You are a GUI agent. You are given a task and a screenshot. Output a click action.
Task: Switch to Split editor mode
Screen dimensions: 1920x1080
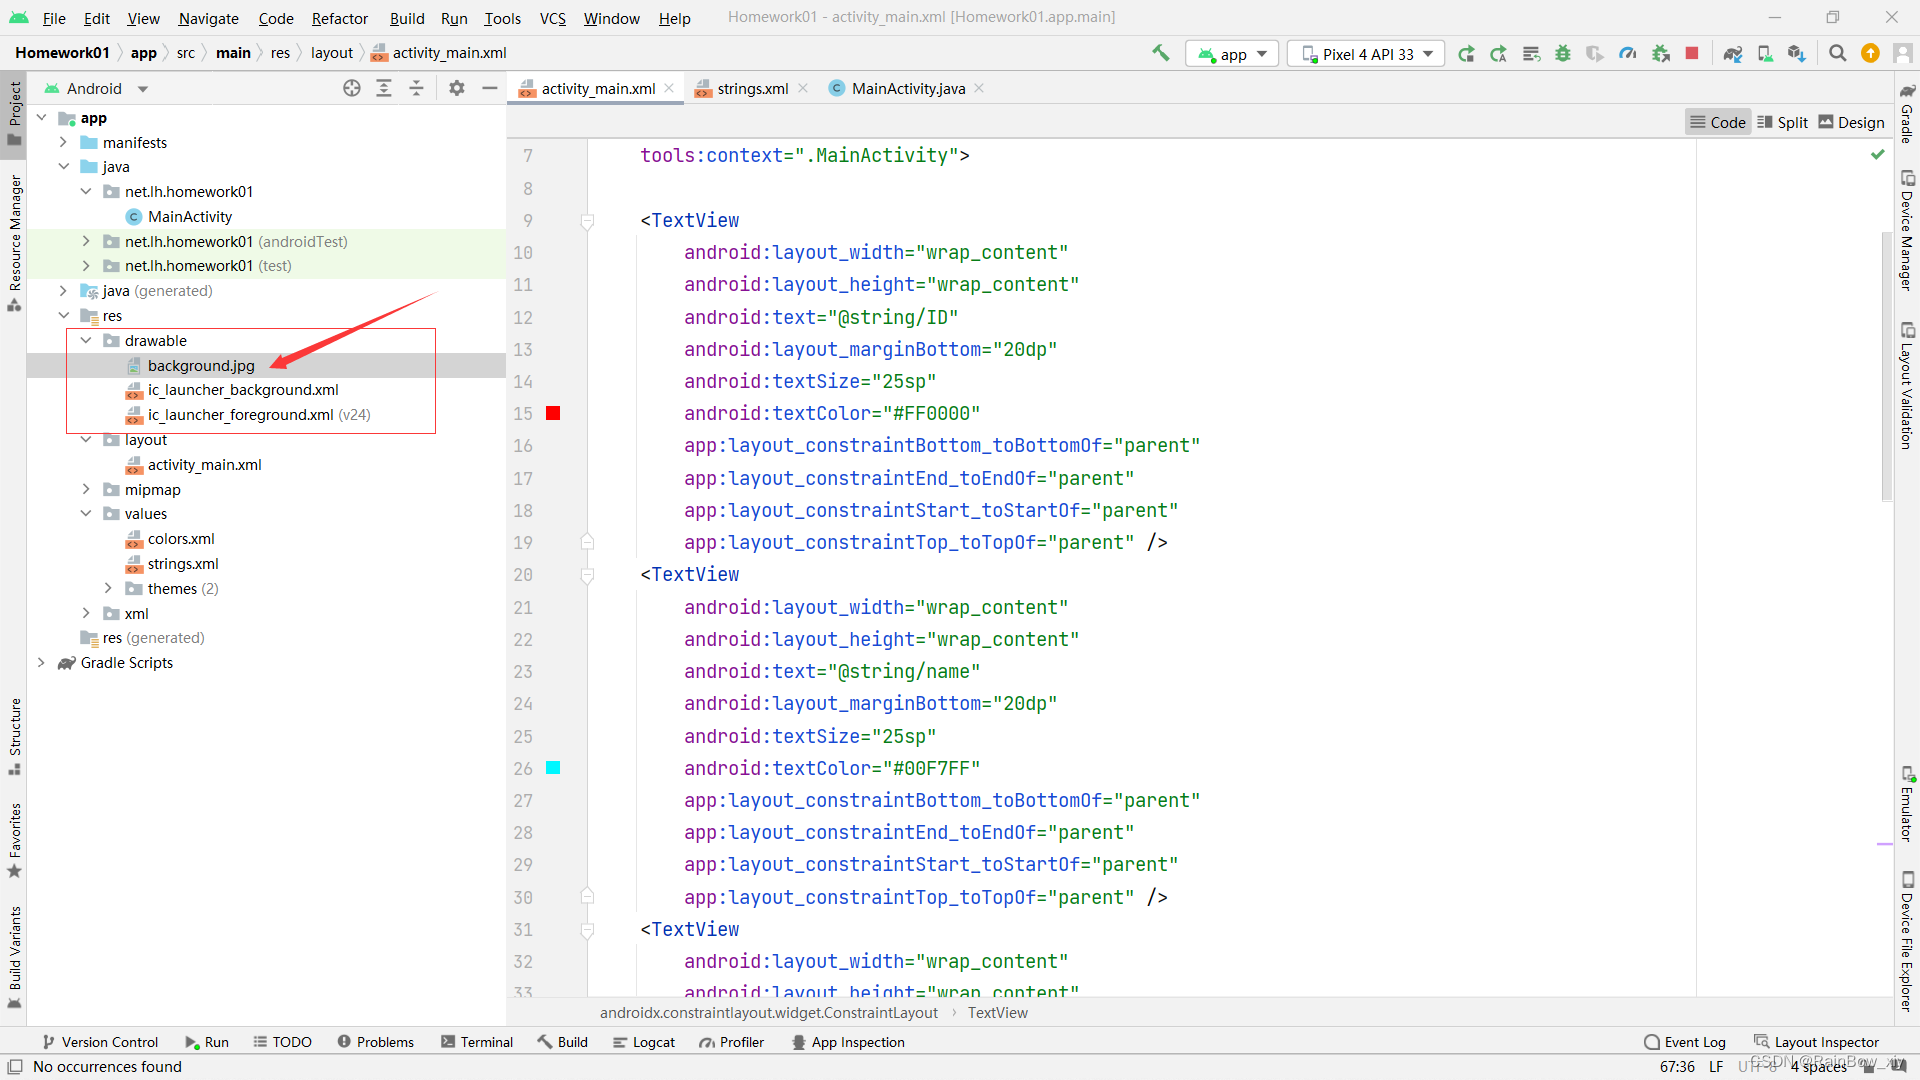coord(1783,121)
